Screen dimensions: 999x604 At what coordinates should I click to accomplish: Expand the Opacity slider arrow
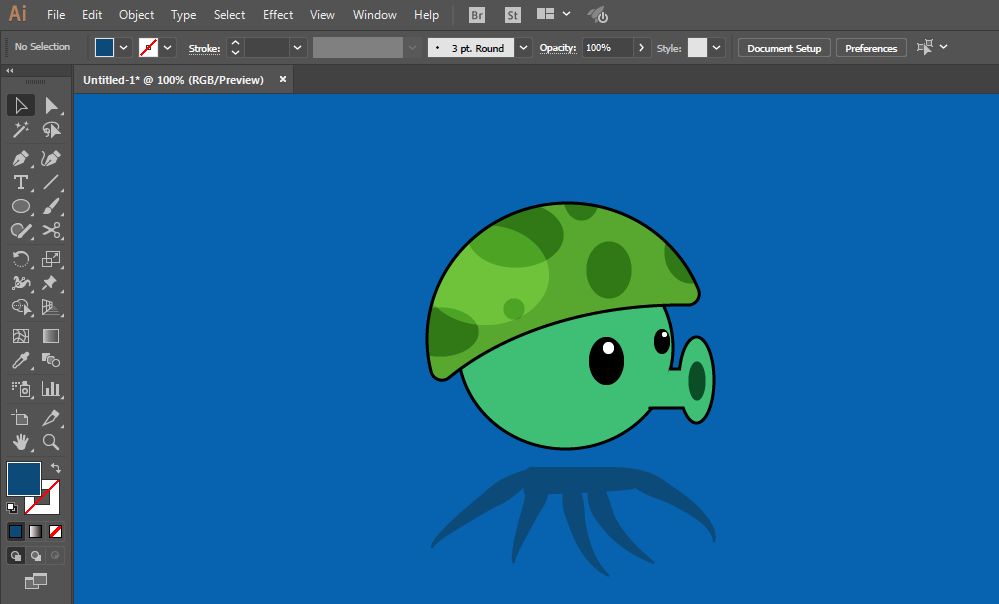(x=642, y=47)
